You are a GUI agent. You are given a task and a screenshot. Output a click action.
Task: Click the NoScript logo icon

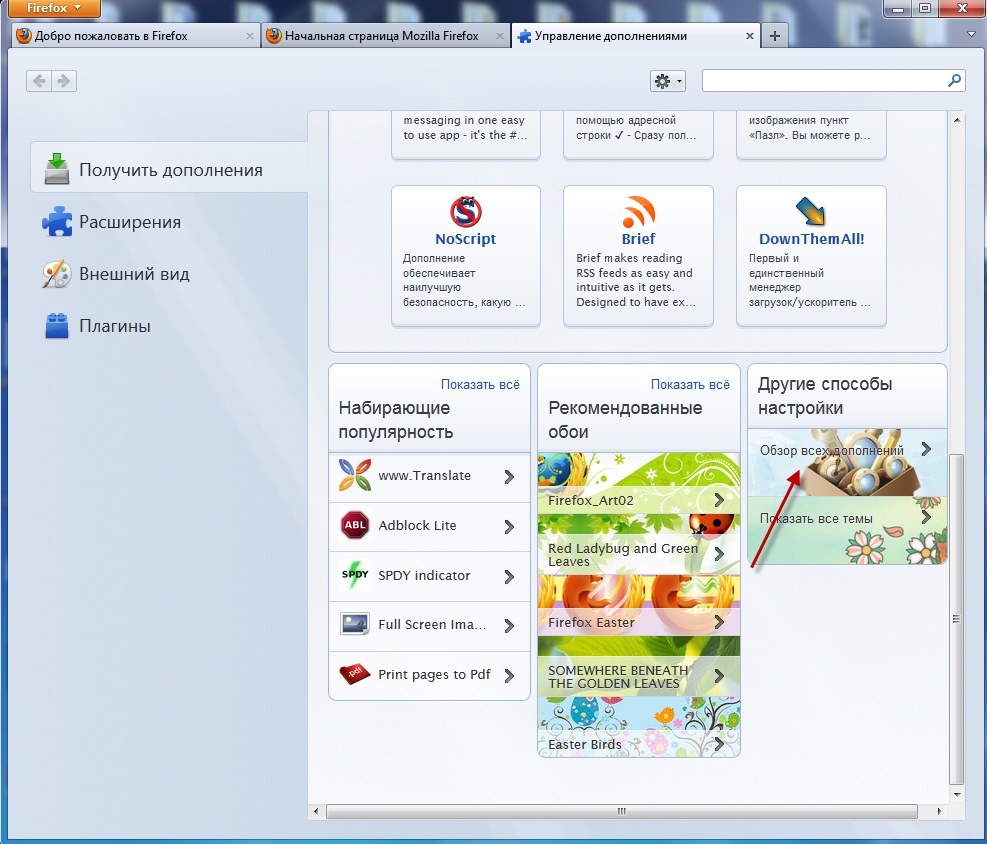tap(466, 211)
